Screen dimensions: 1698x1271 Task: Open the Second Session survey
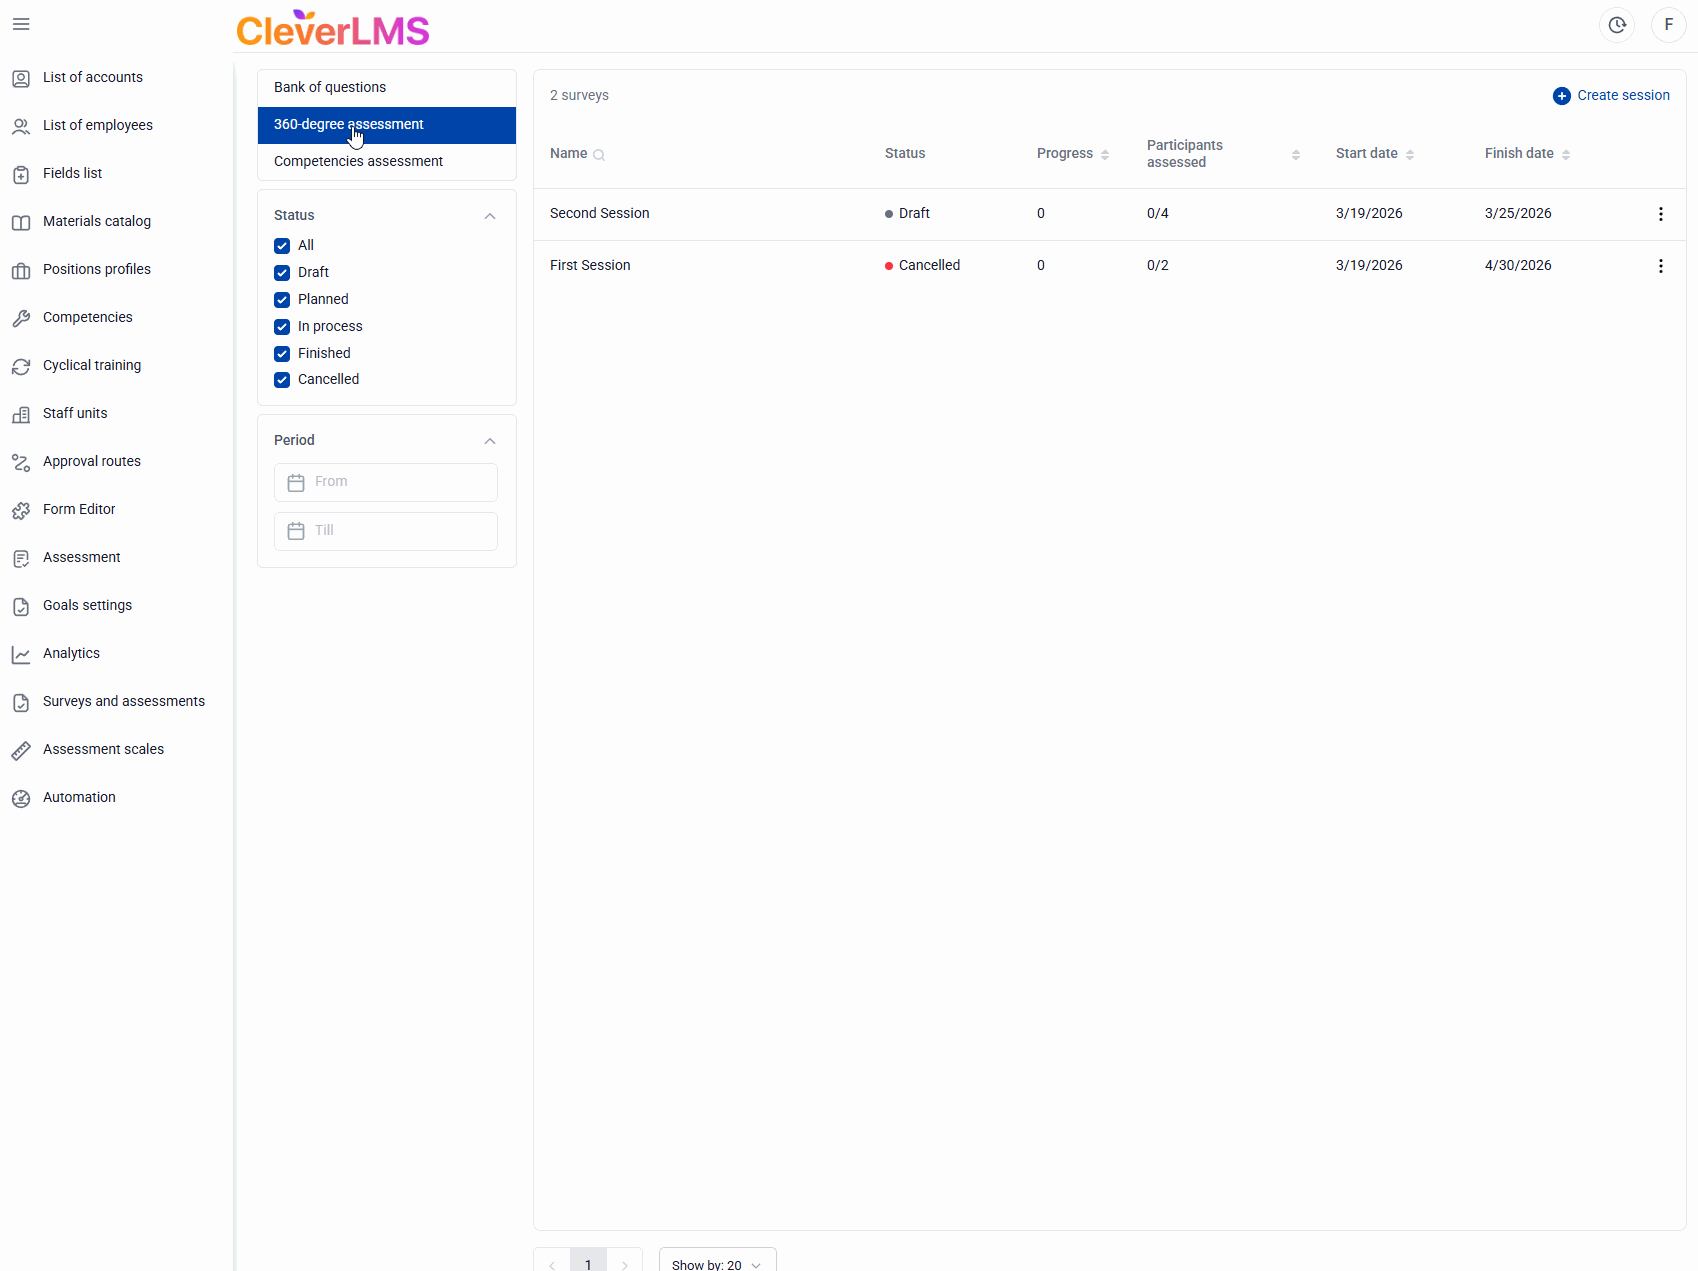tap(600, 214)
